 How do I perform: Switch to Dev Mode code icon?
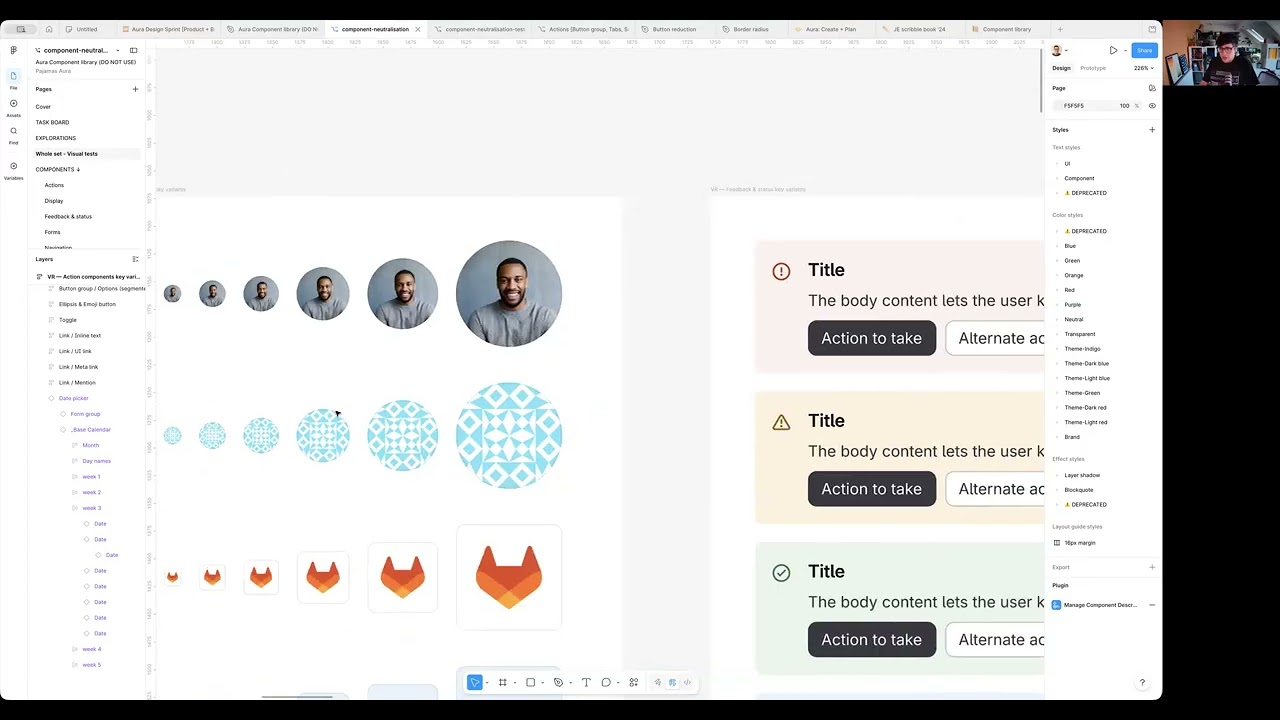click(687, 682)
